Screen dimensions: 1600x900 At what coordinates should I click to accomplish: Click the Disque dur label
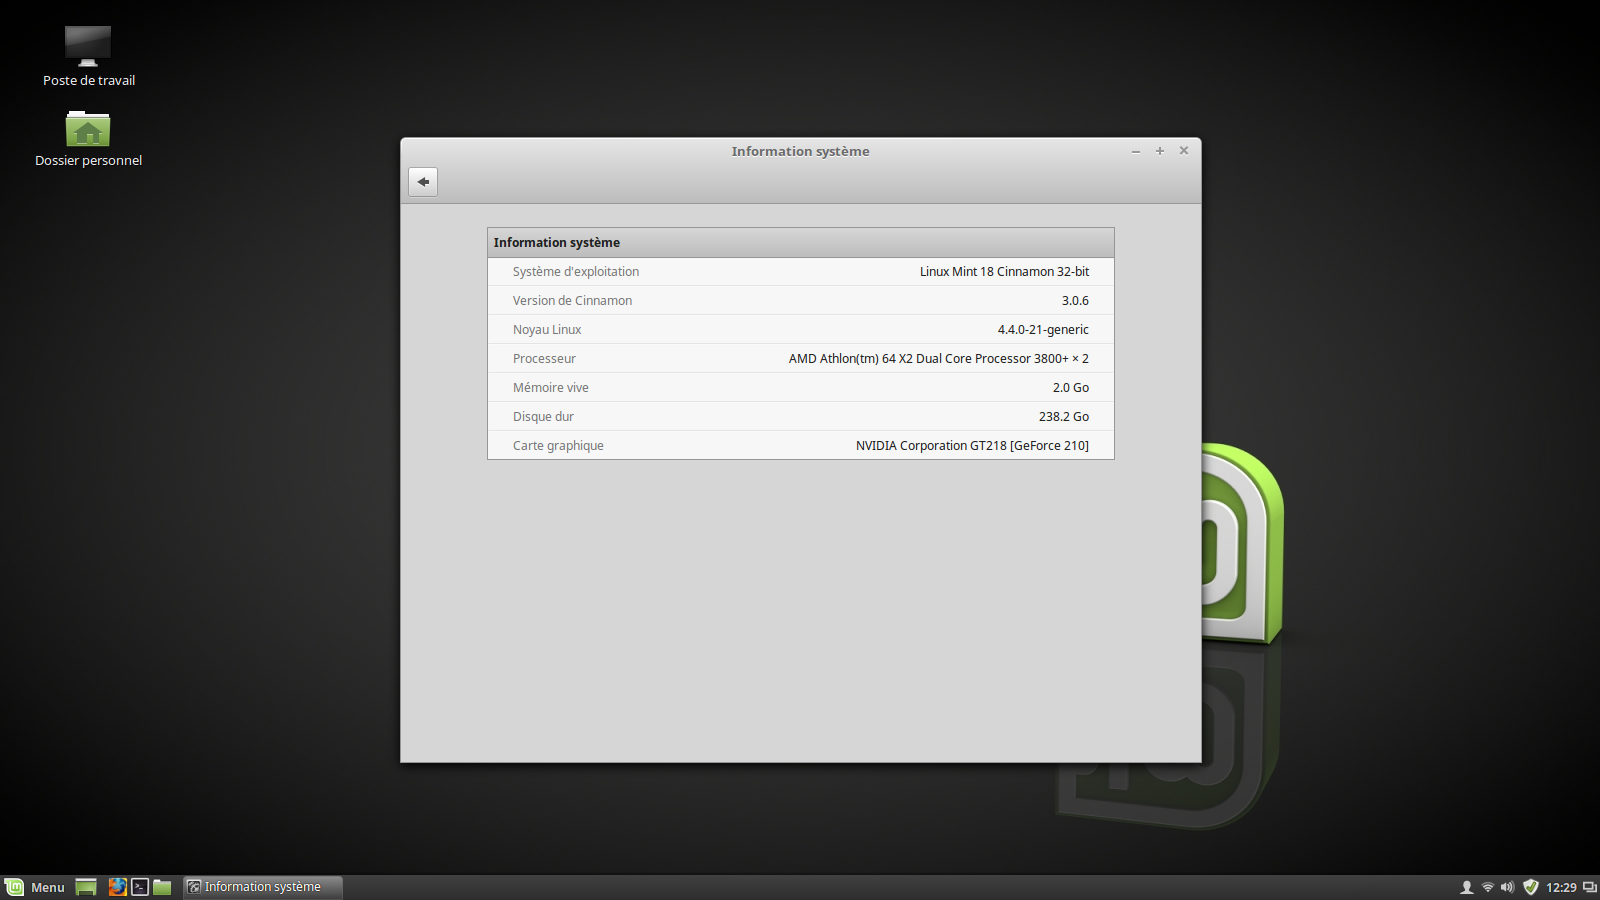pyautogui.click(x=543, y=417)
